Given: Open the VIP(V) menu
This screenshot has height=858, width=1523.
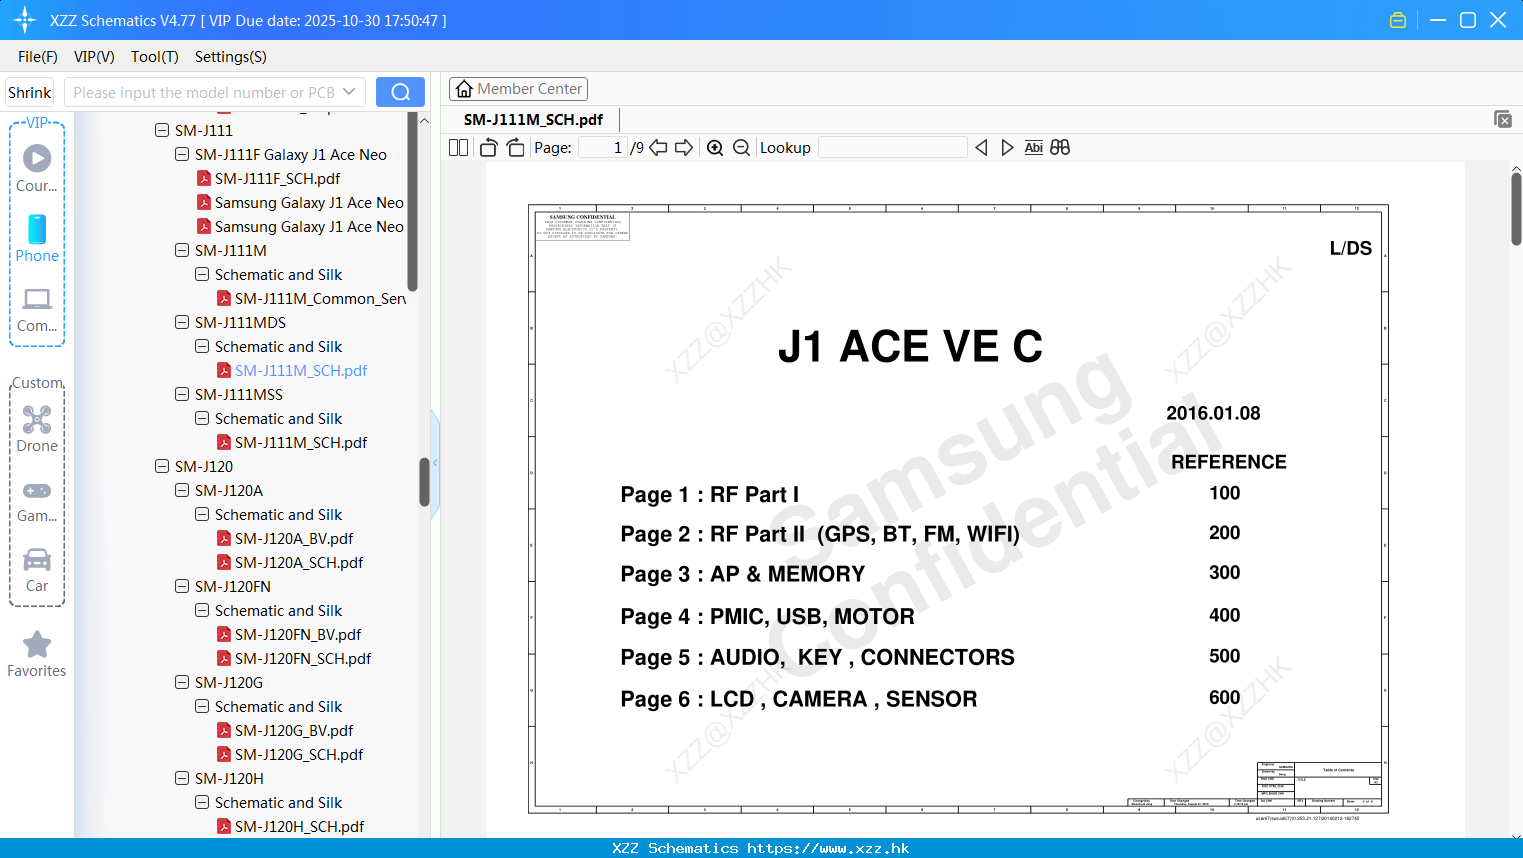Looking at the screenshot, I should (94, 56).
